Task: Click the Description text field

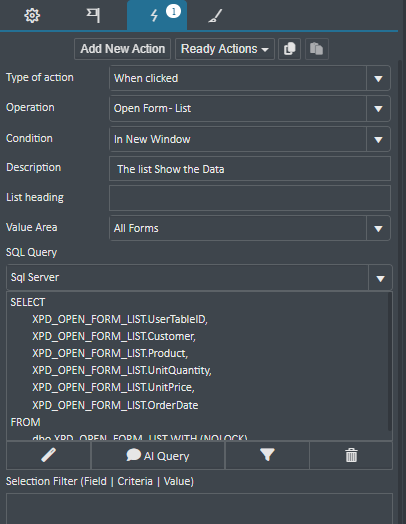Action: 250,169
